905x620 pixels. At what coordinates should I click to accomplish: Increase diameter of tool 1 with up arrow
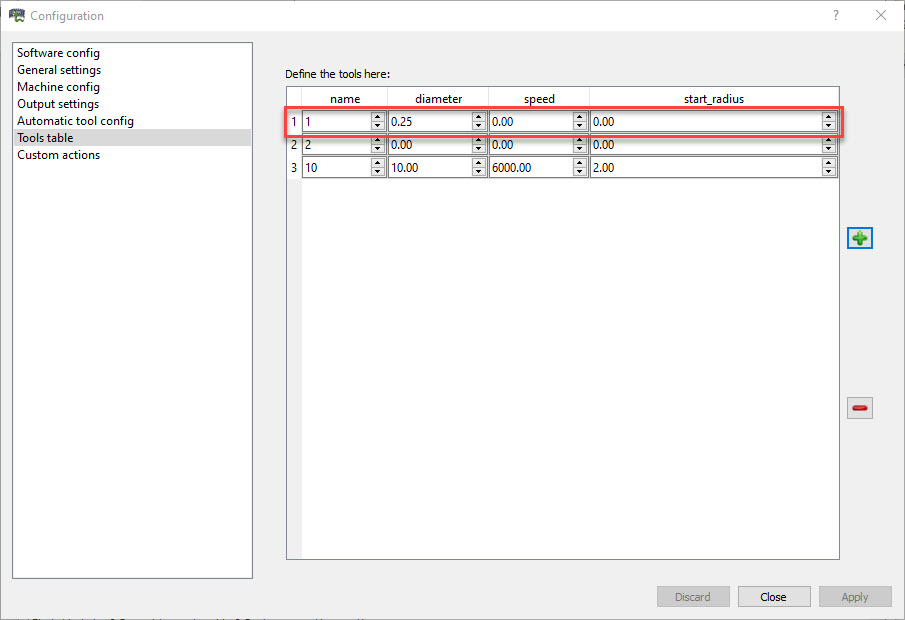(x=478, y=117)
